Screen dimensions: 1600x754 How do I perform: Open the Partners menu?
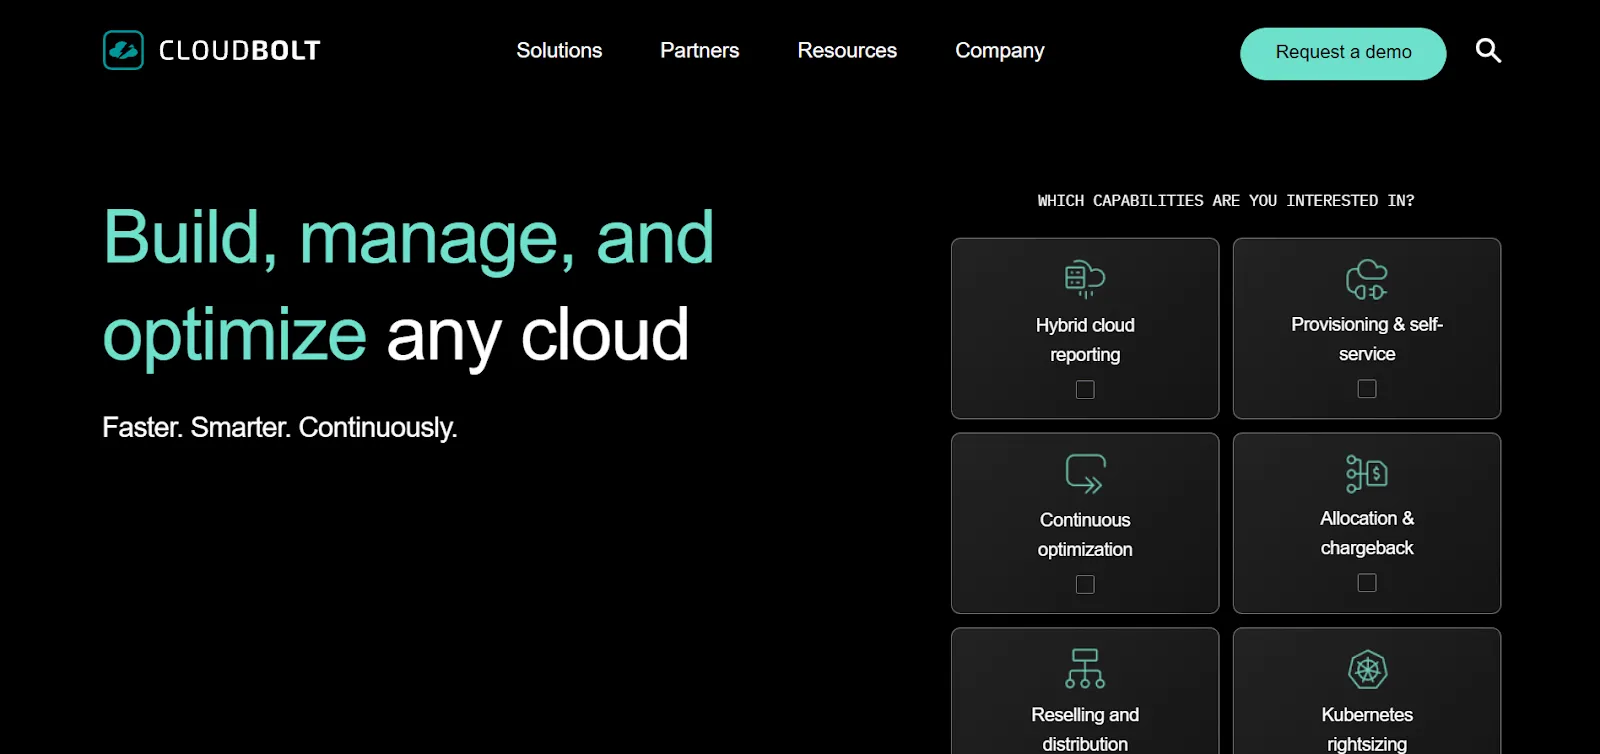tap(700, 50)
